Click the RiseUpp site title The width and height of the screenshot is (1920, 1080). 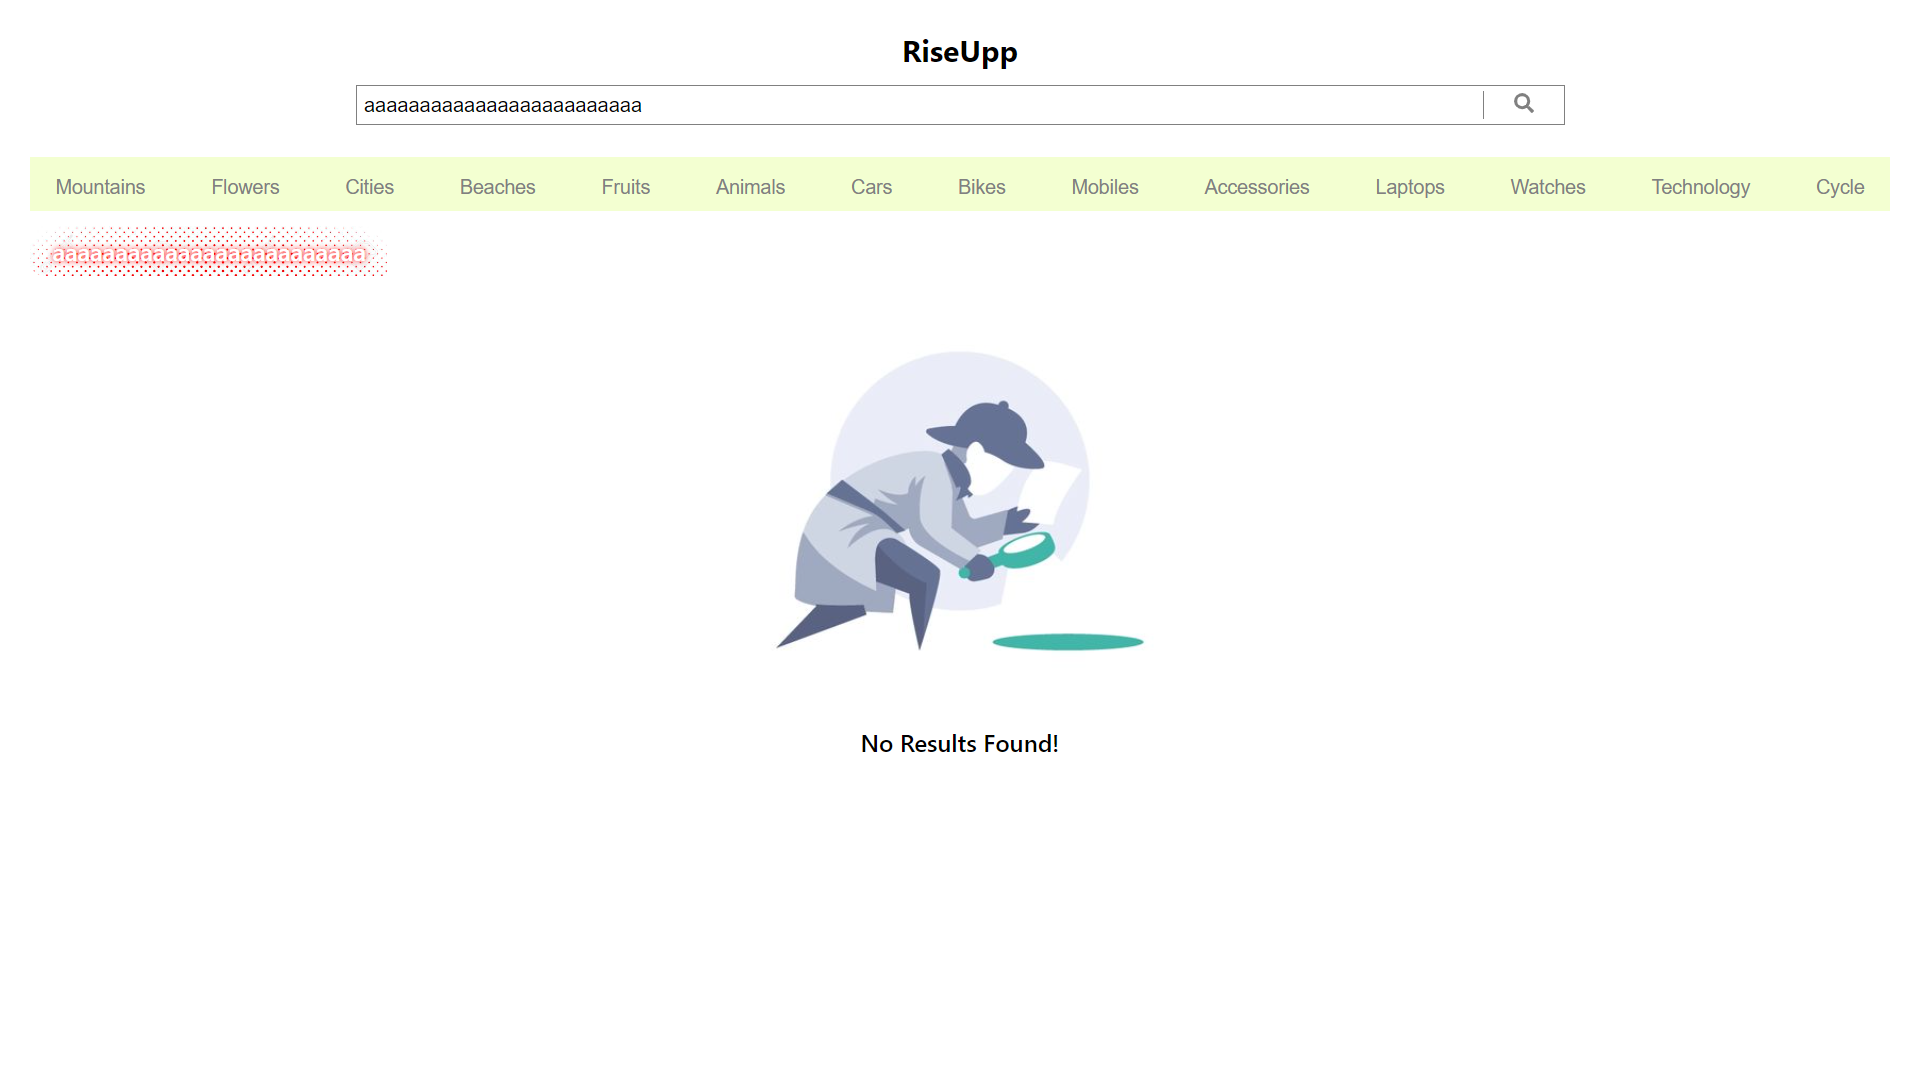tap(960, 52)
